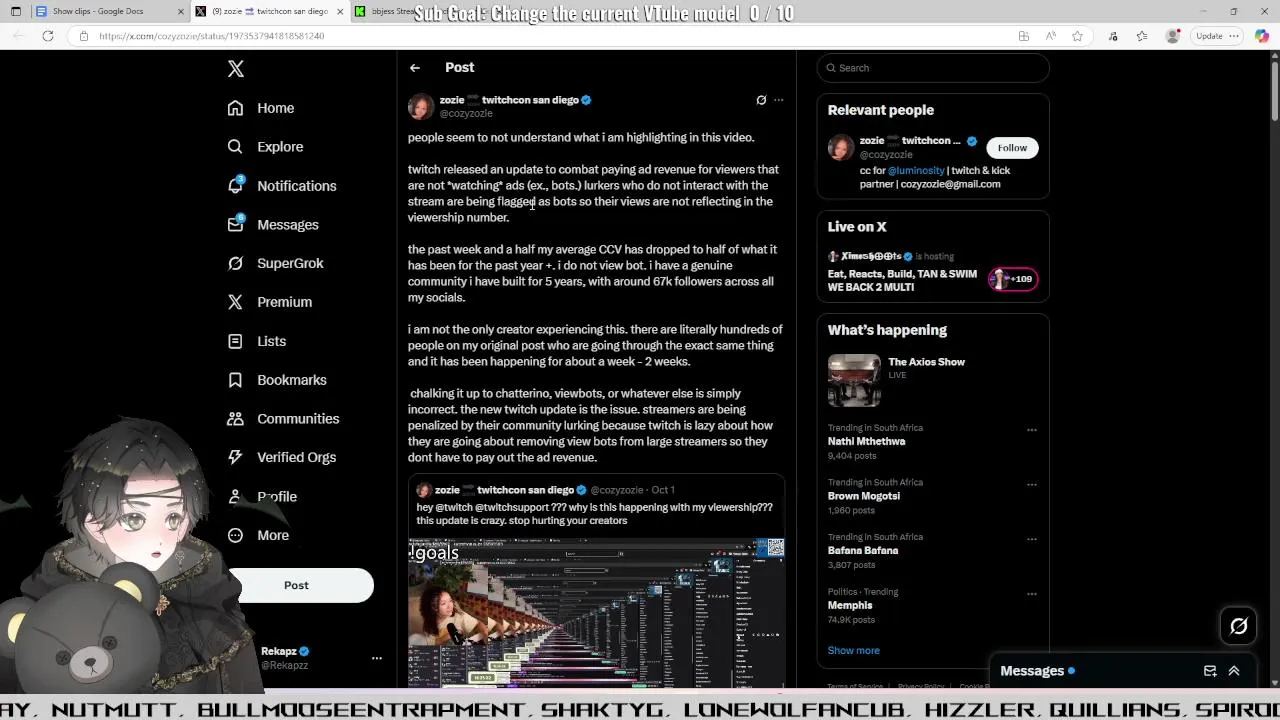1280x720 pixels.
Task: Open the Brown Mogotsi trending topic
Action: tap(863, 496)
